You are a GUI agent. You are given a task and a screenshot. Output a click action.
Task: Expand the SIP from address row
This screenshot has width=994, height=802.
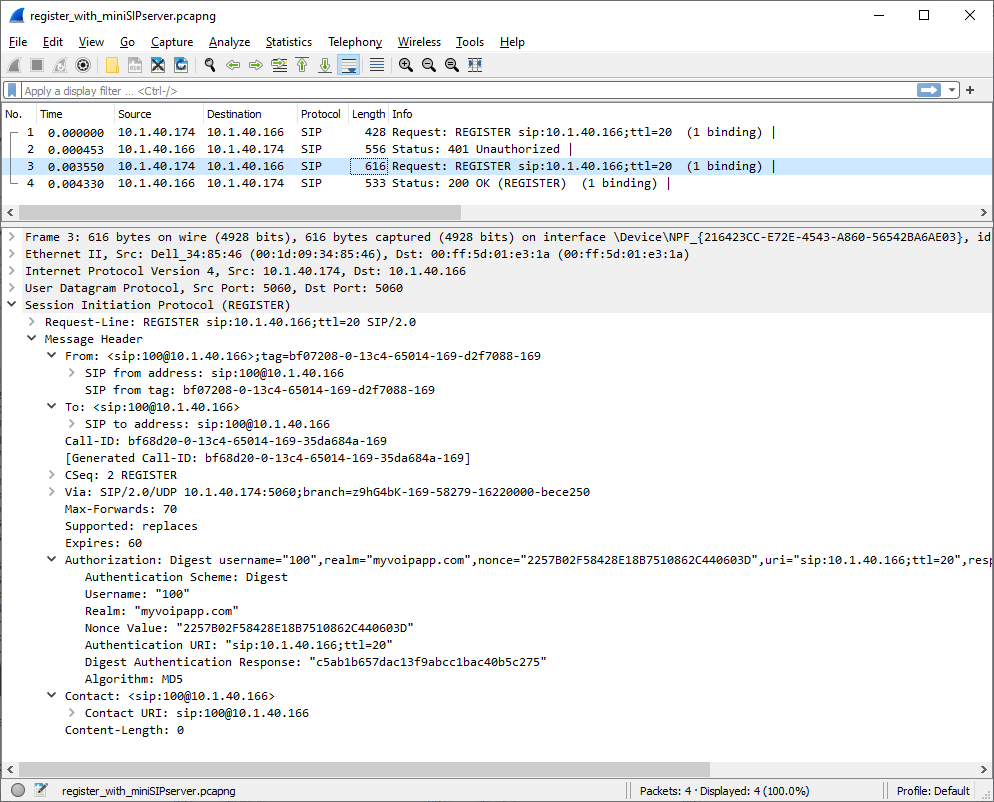click(x=72, y=373)
